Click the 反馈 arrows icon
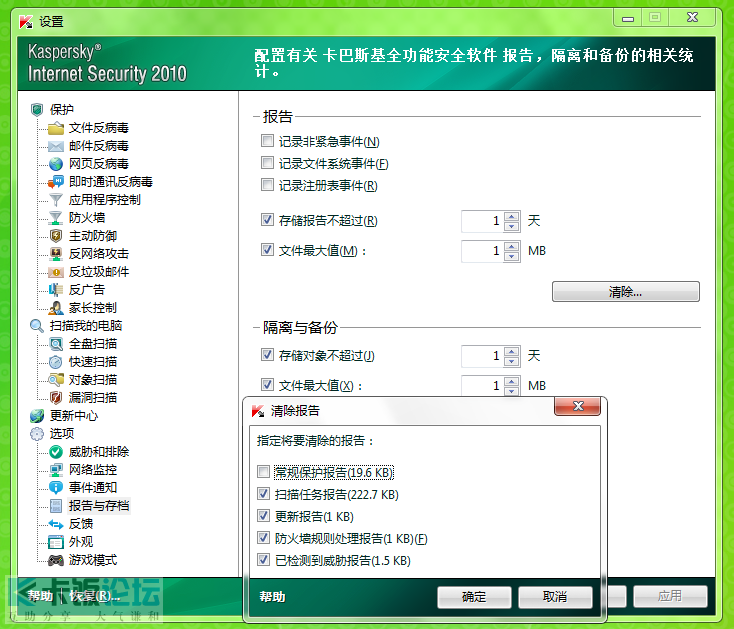This screenshot has width=734, height=629. [x=56, y=524]
